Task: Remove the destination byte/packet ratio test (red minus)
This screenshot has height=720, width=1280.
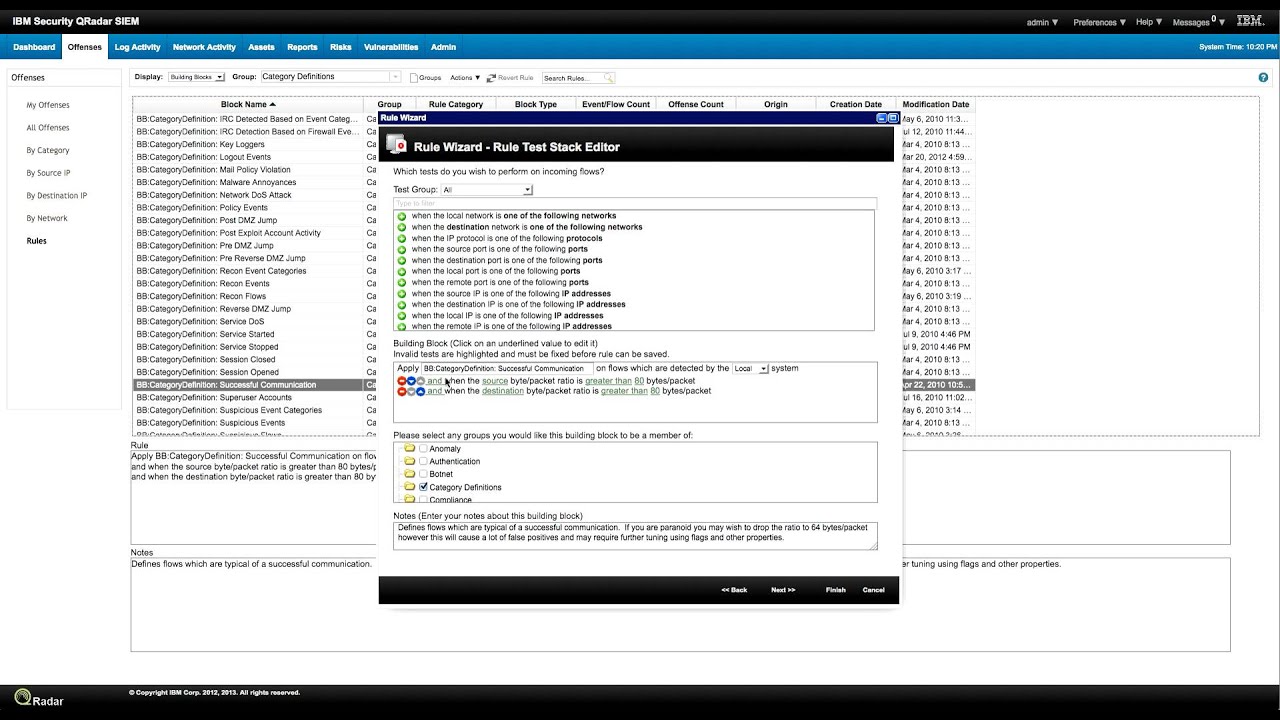Action: (402, 391)
